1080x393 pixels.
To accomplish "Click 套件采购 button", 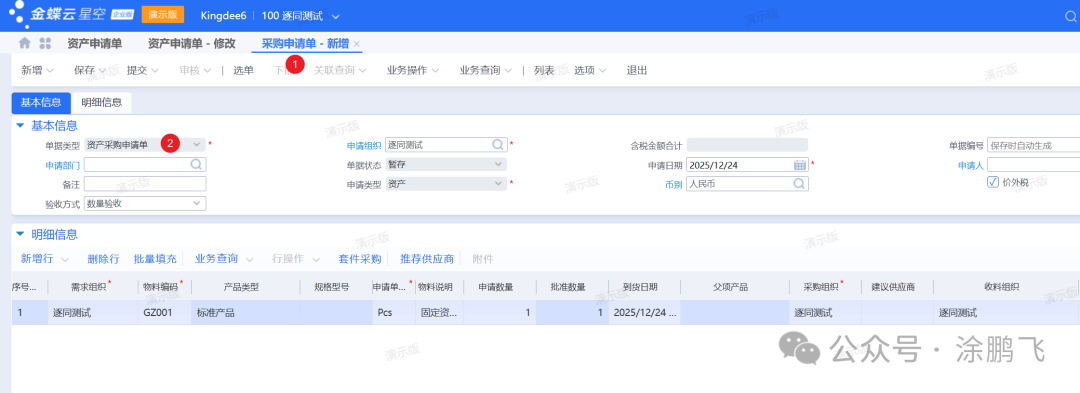I will click(x=360, y=259).
